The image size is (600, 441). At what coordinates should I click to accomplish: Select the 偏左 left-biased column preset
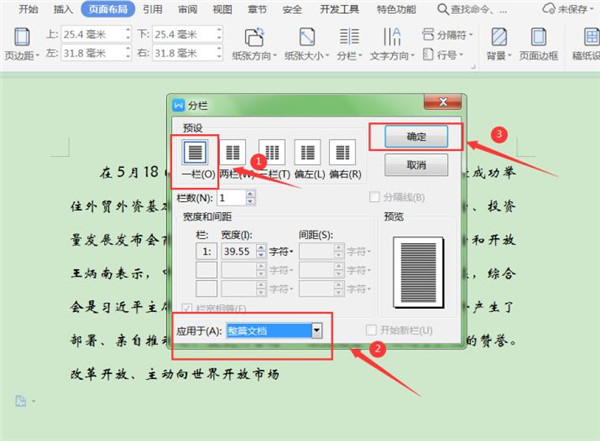pyautogui.click(x=307, y=152)
